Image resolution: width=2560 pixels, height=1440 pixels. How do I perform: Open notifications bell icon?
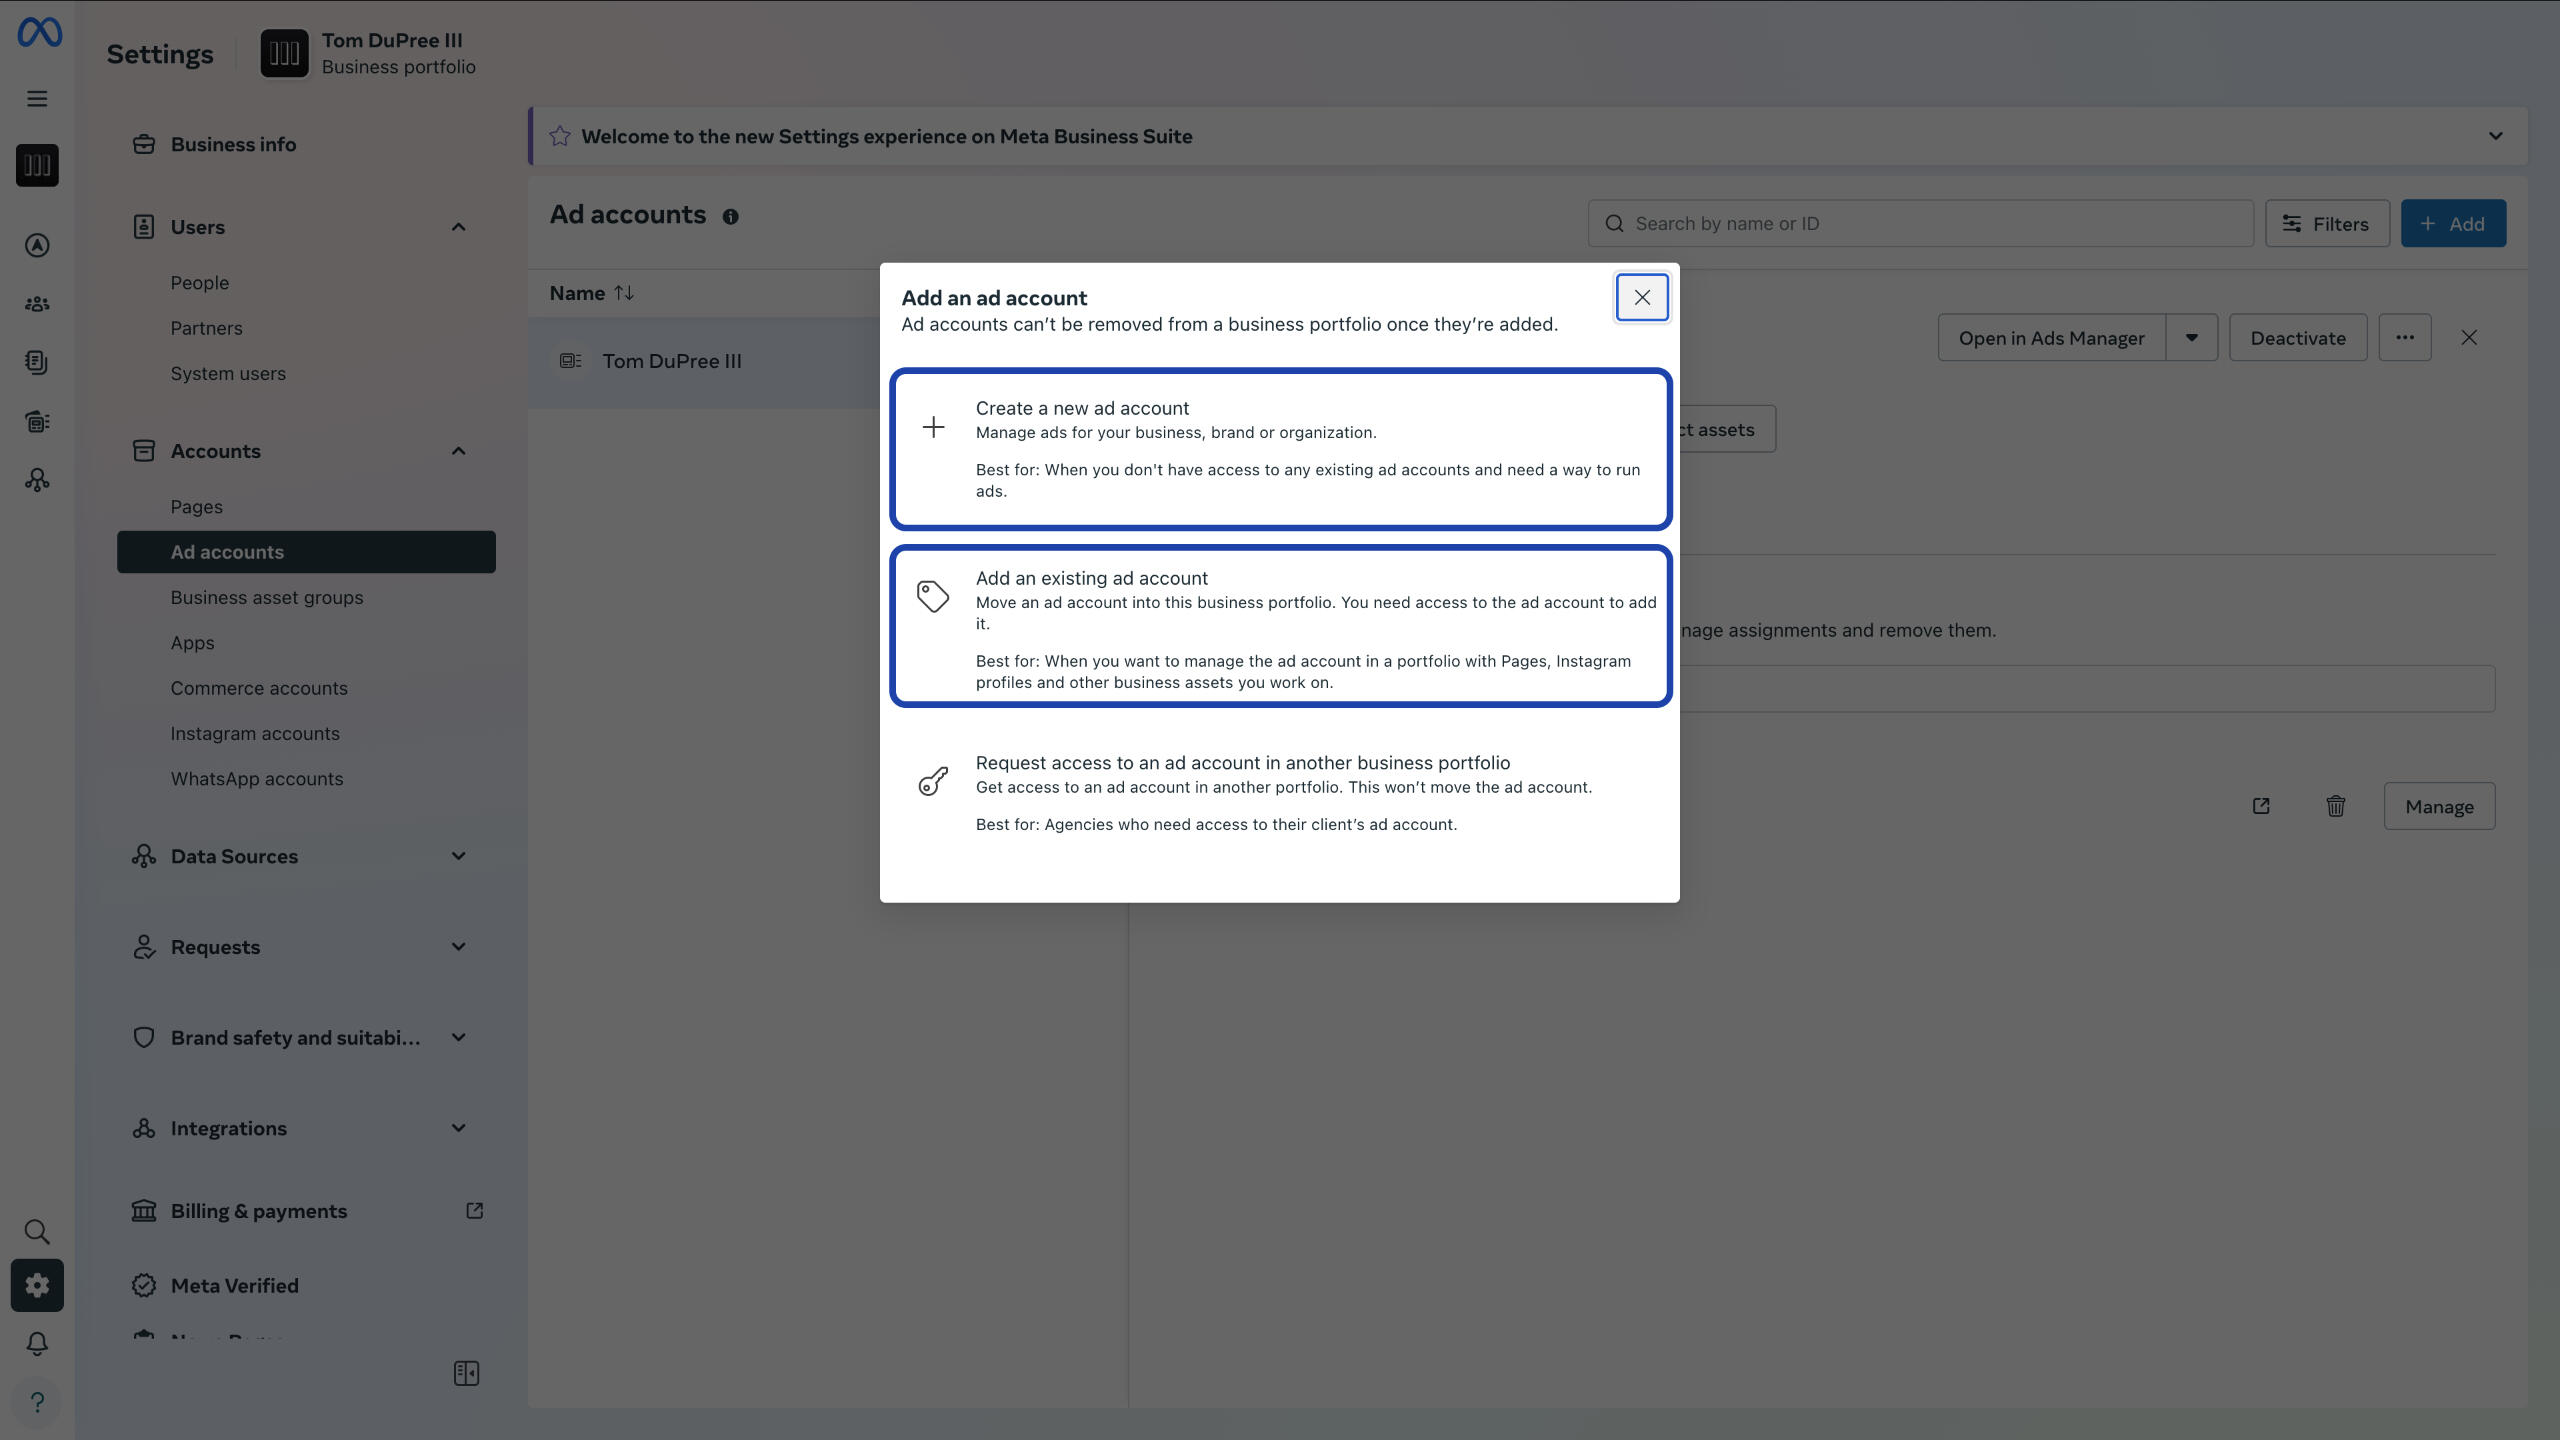(37, 1343)
